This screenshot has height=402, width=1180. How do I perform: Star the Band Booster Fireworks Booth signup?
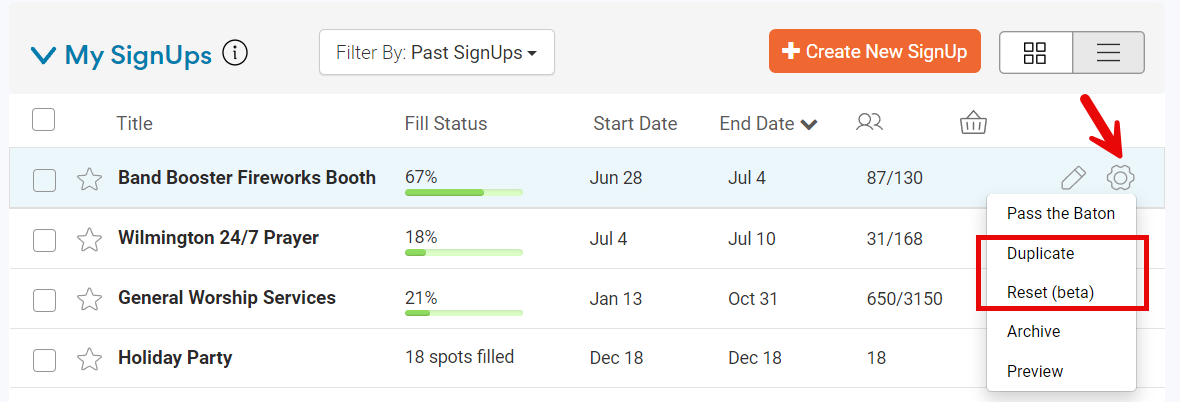tap(90, 179)
